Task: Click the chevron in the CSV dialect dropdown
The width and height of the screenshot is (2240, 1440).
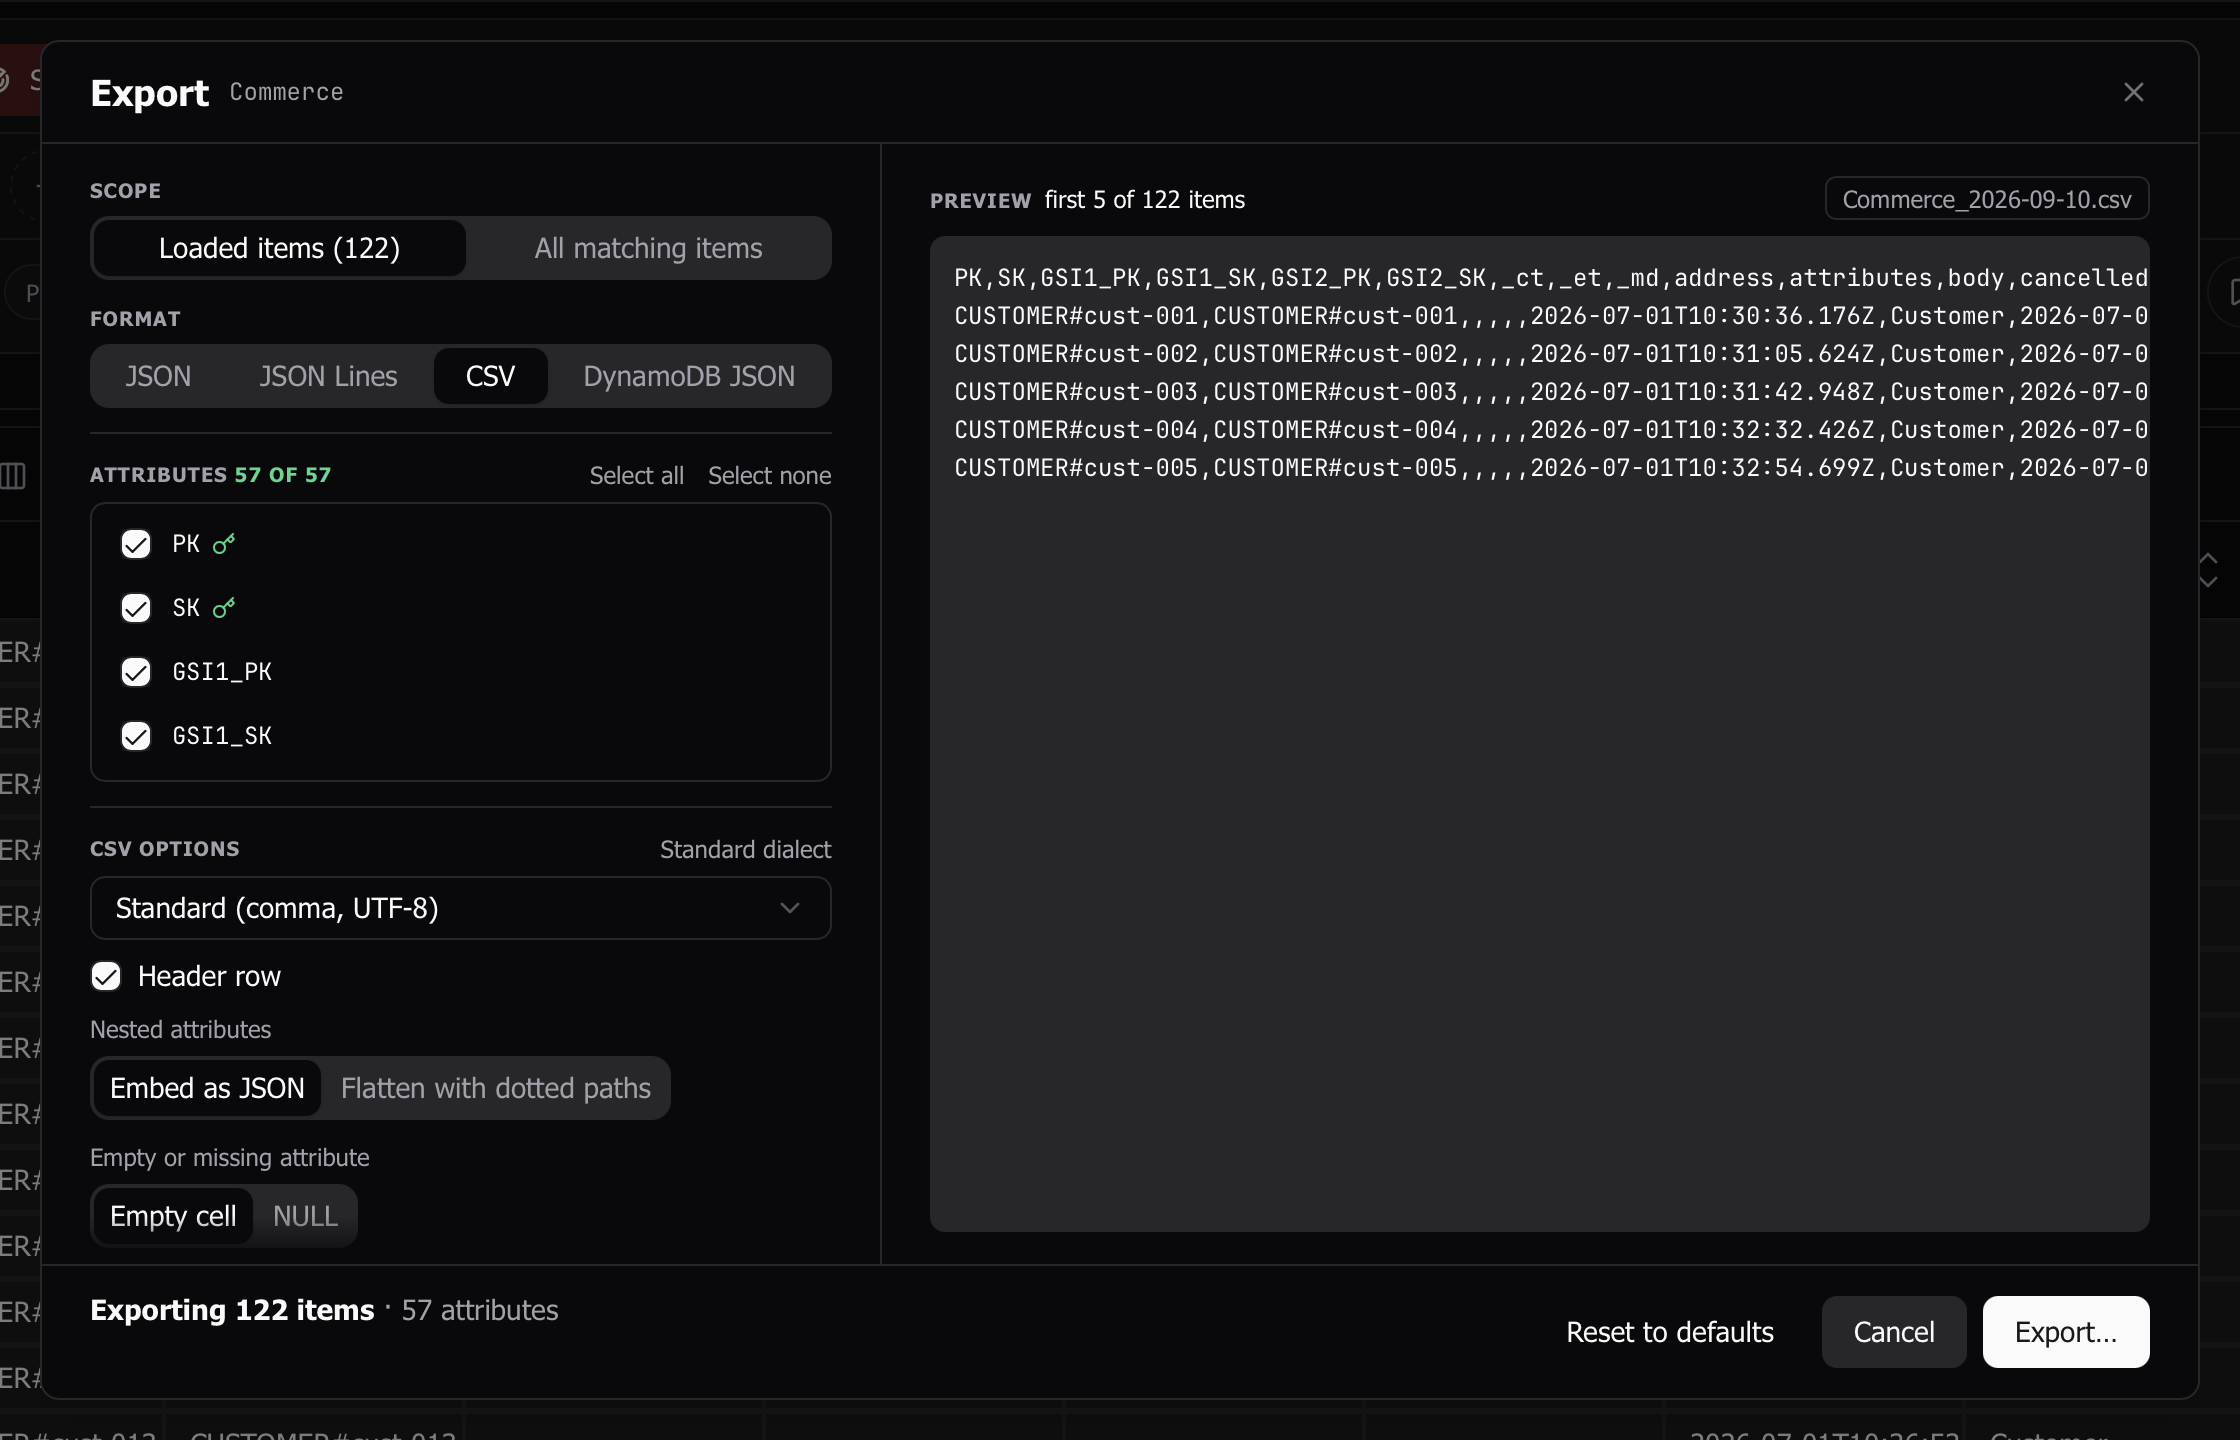Action: point(790,908)
